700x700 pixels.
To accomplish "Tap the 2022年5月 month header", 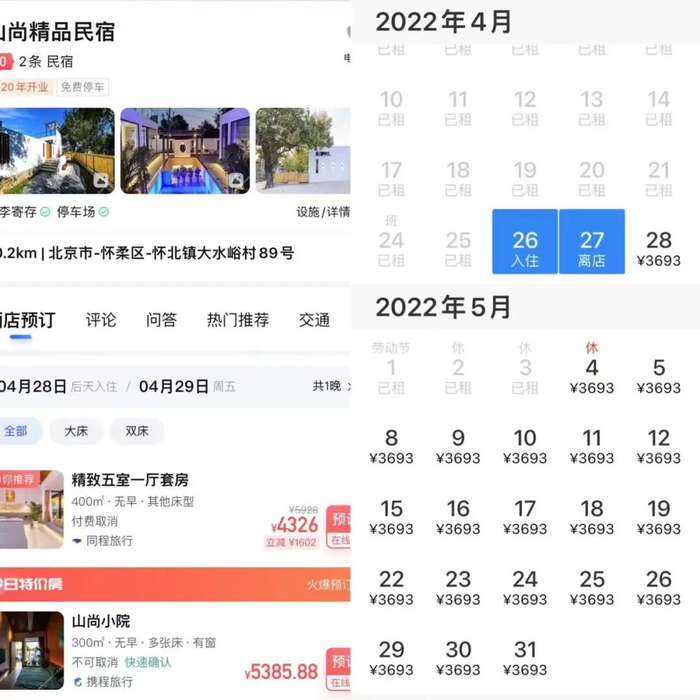I will click(443, 307).
